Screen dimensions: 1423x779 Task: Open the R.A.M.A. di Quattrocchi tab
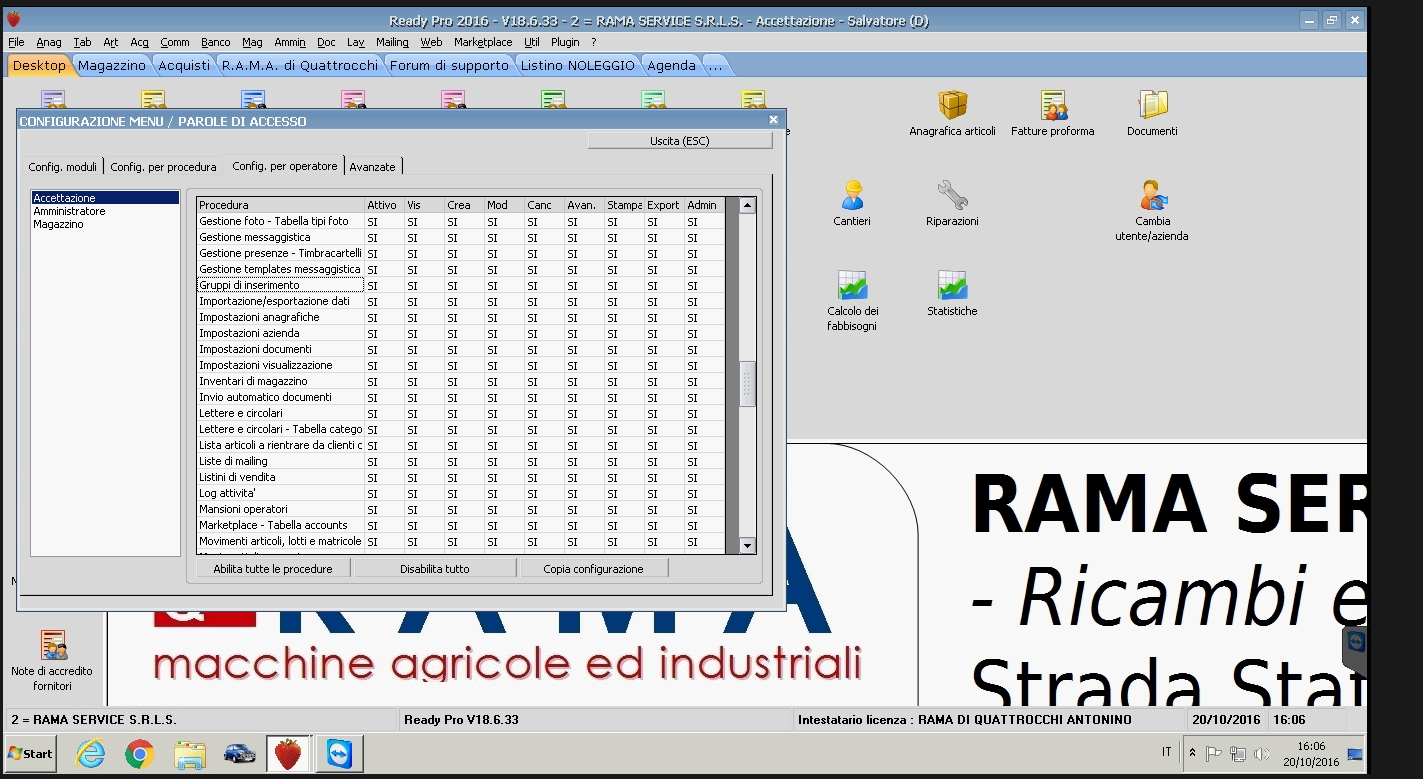pos(300,65)
